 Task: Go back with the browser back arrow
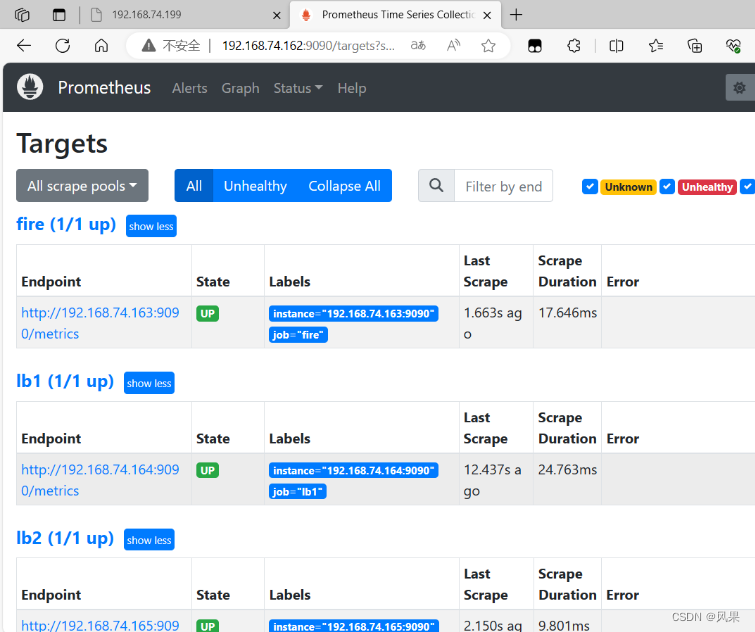click(x=24, y=46)
